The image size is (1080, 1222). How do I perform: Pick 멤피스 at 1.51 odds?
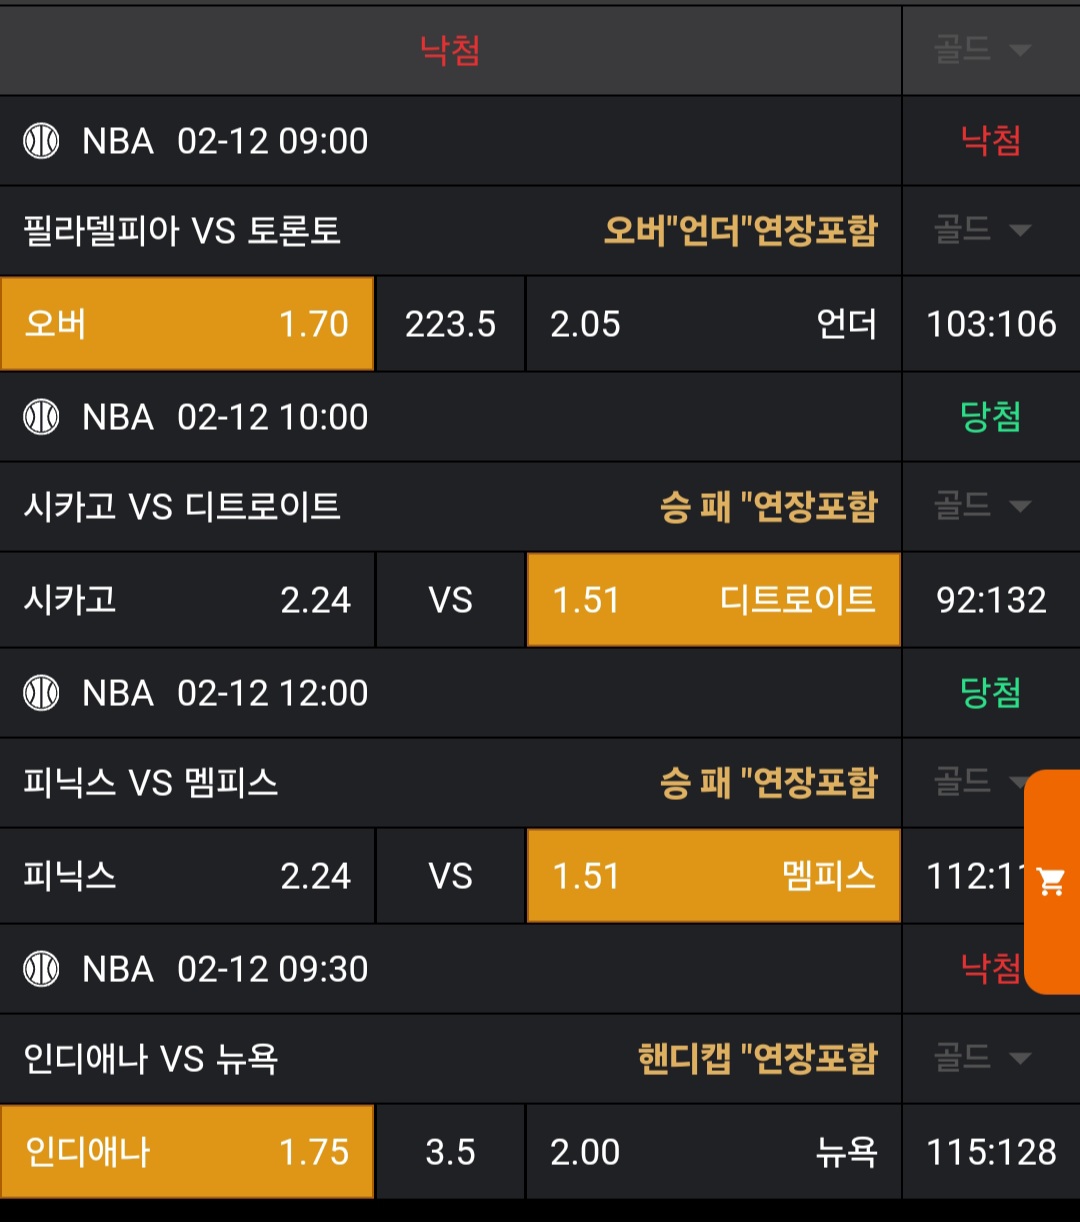[713, 876]
